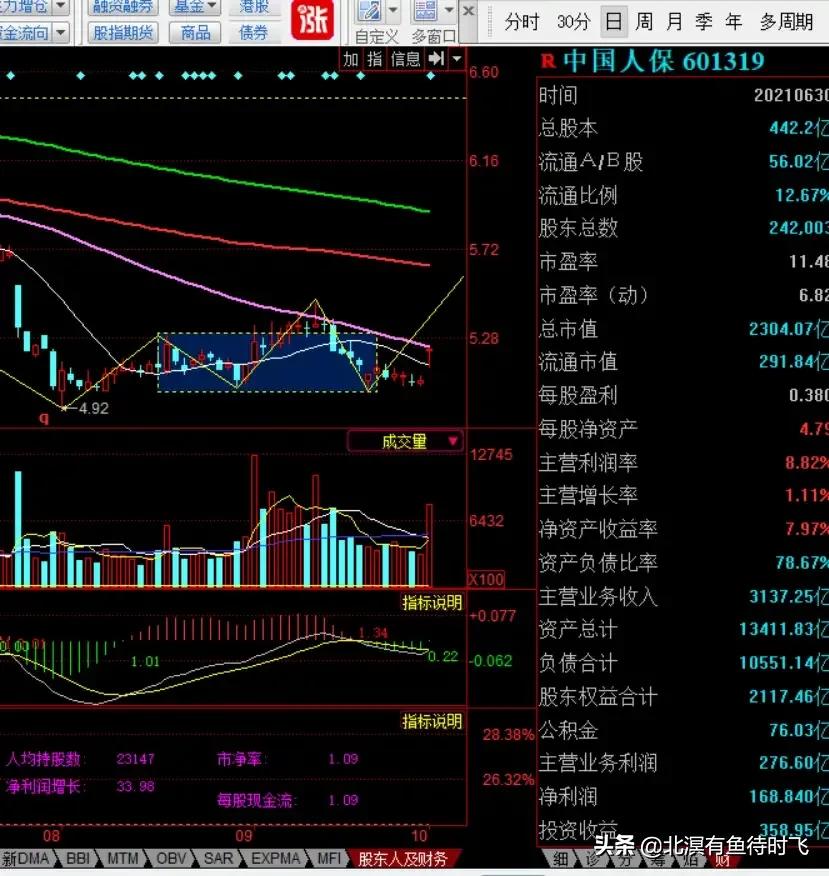Click the 资产负债比率 row label
Viewport: 829px width, 876px height.
598,563
